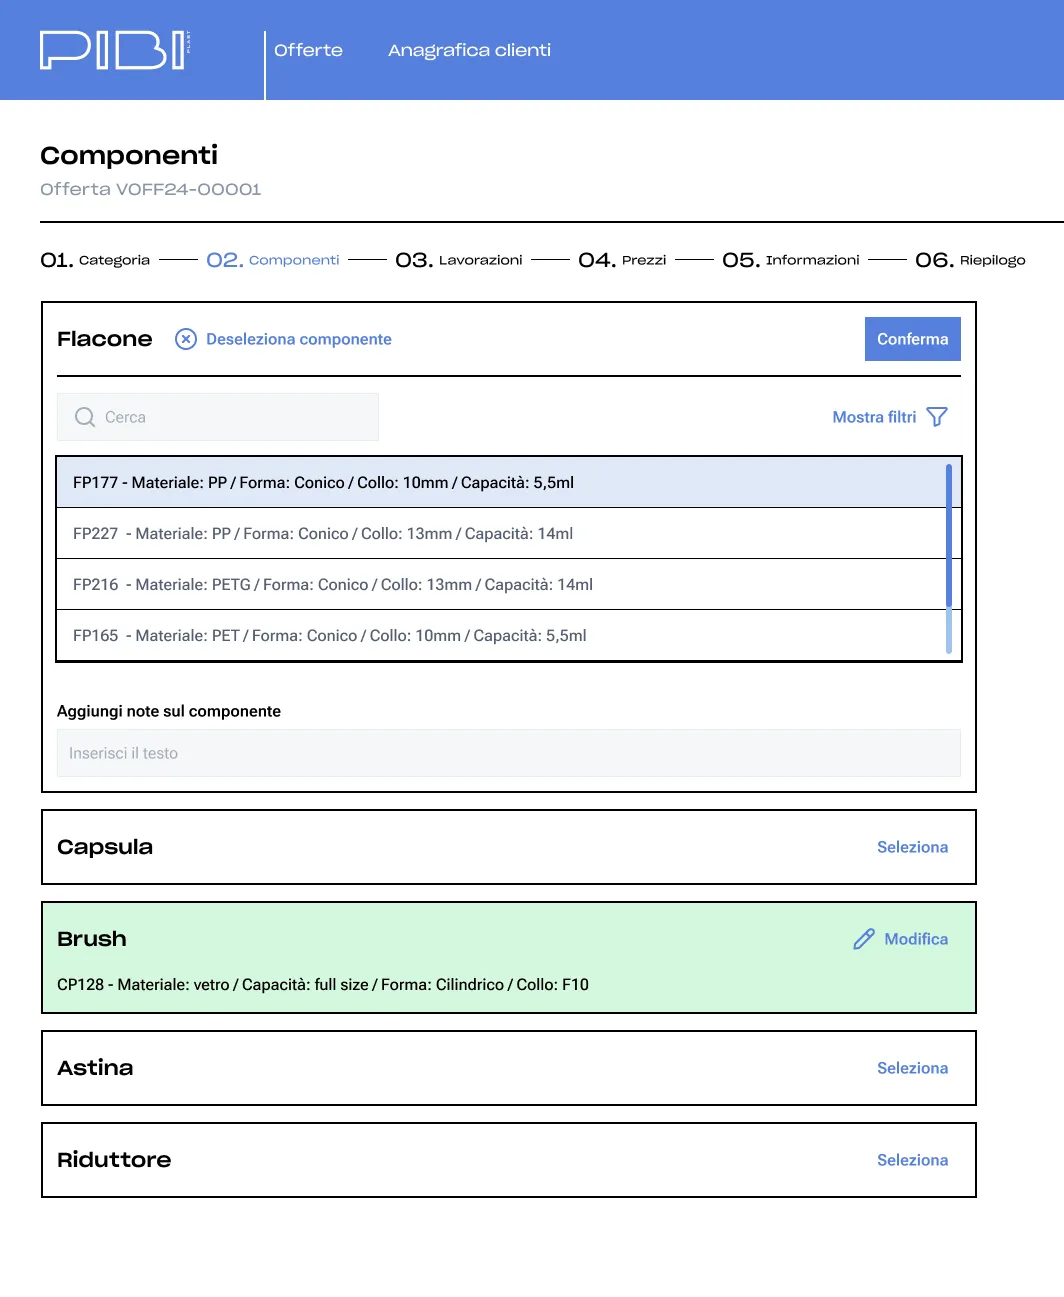Screen dimensions: 1064x1297
Task: Open the Offerte menu
Action: coord(308,50)
